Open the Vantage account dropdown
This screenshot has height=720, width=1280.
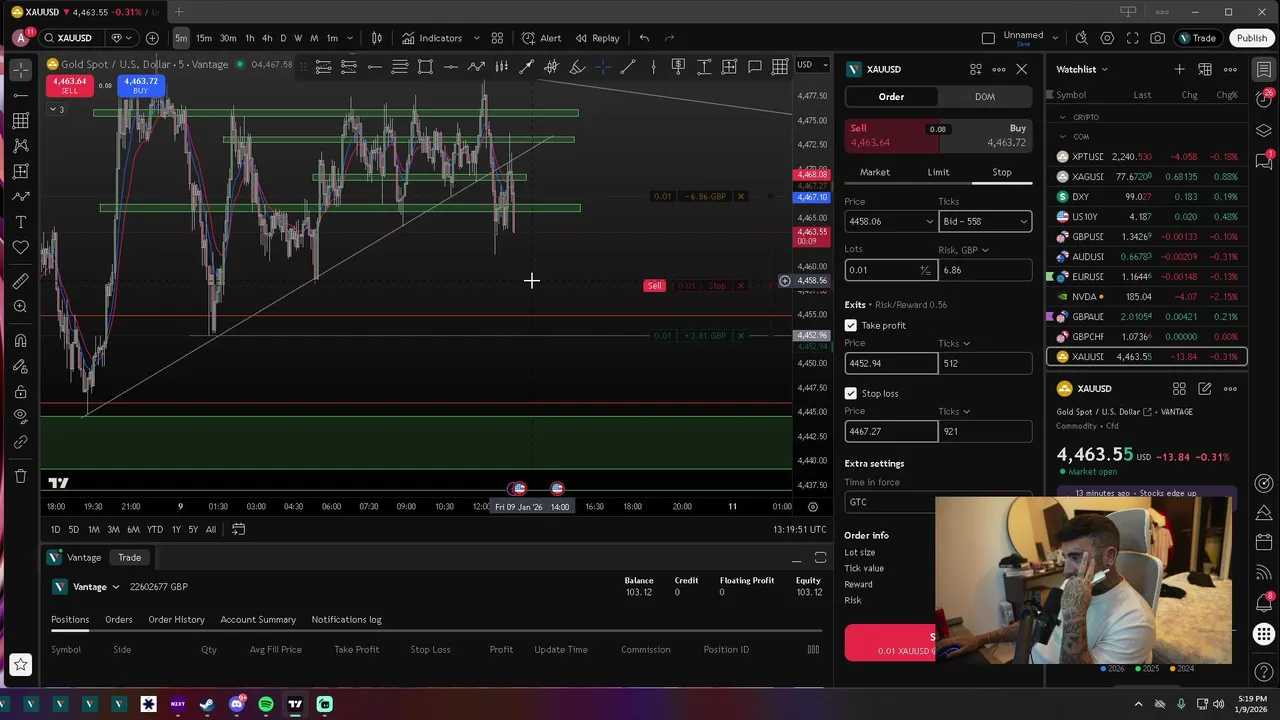tap(88, 587)
